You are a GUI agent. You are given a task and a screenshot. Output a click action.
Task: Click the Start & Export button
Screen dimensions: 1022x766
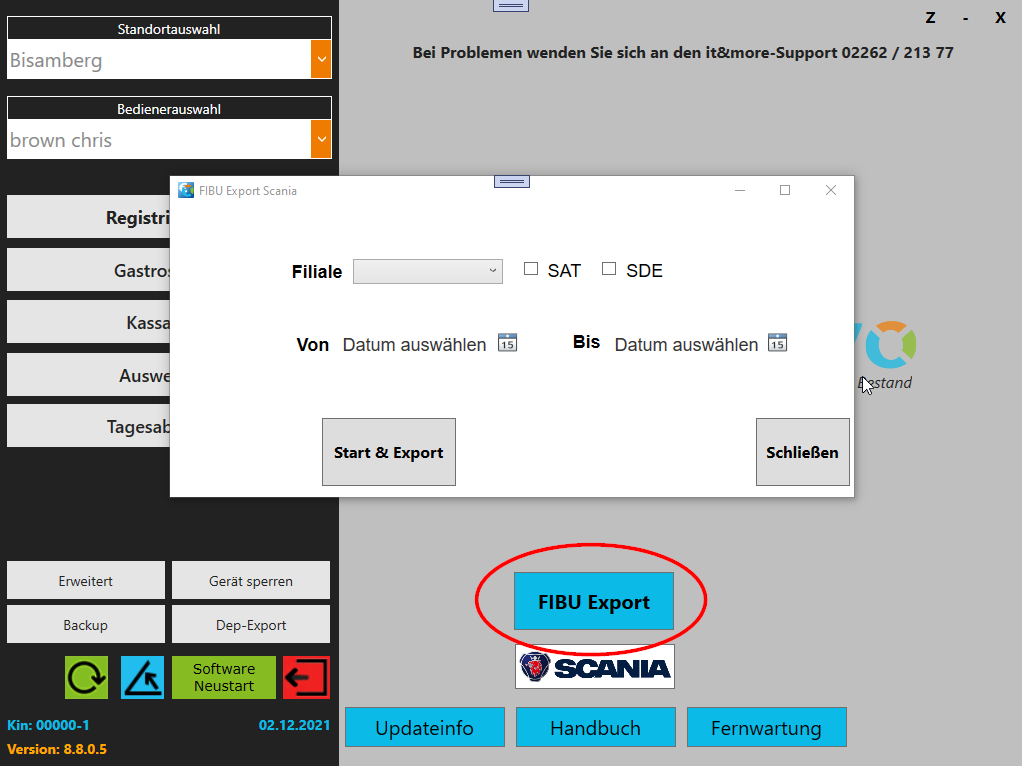[388, 452]
